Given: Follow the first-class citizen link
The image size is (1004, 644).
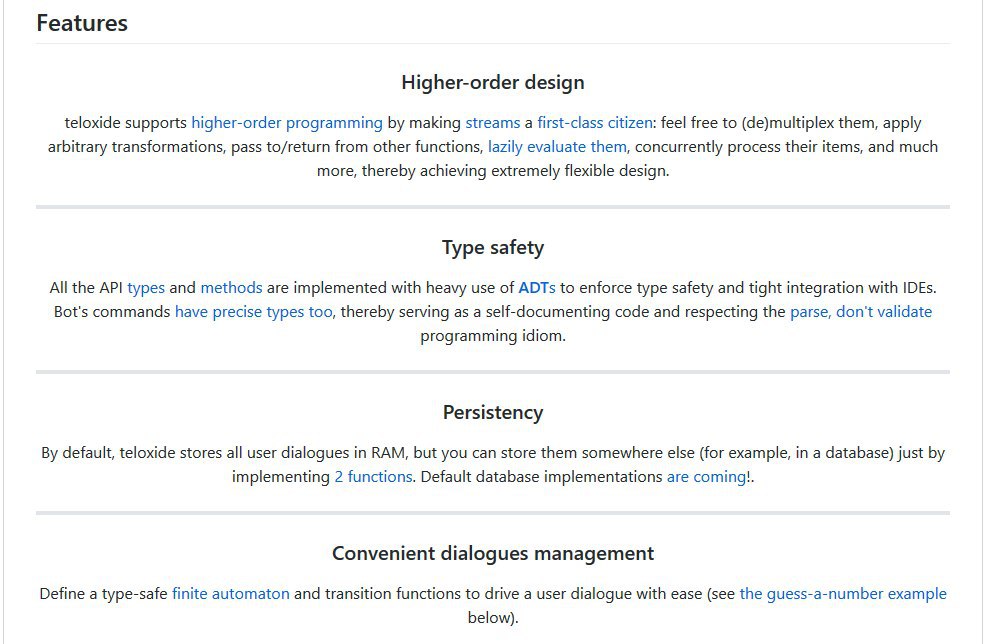Looking at the screenshot, I should [594, 123].
